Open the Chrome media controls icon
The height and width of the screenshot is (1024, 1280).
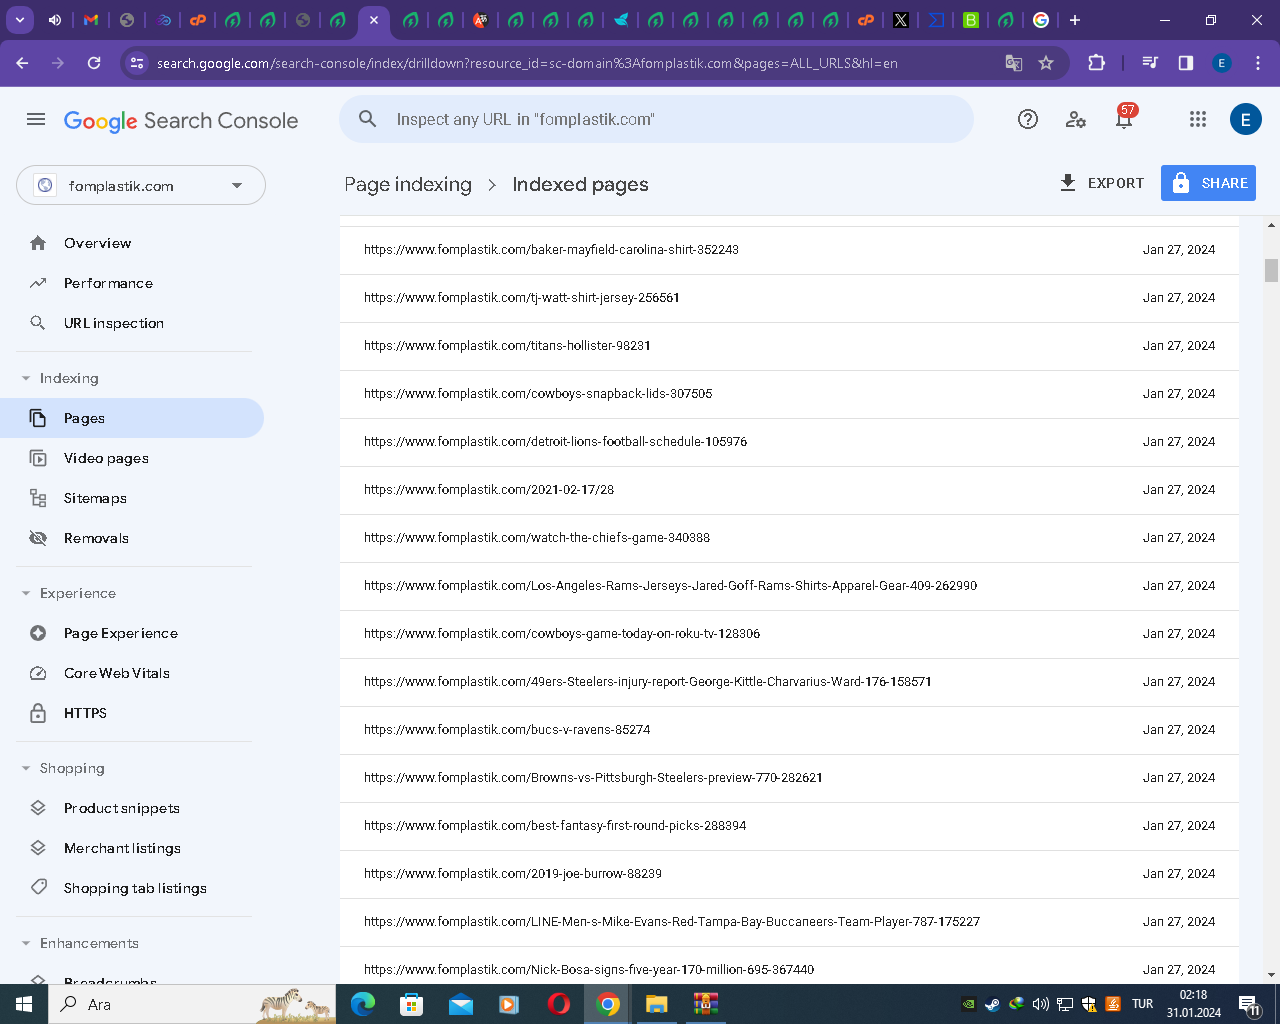click(x=1150, y=63)
